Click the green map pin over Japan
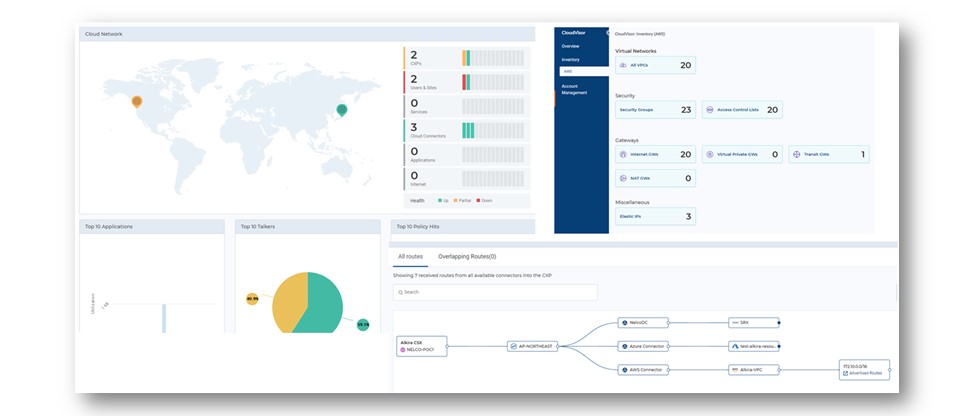The height and width of the screenshot is (416, 960). 342,109
